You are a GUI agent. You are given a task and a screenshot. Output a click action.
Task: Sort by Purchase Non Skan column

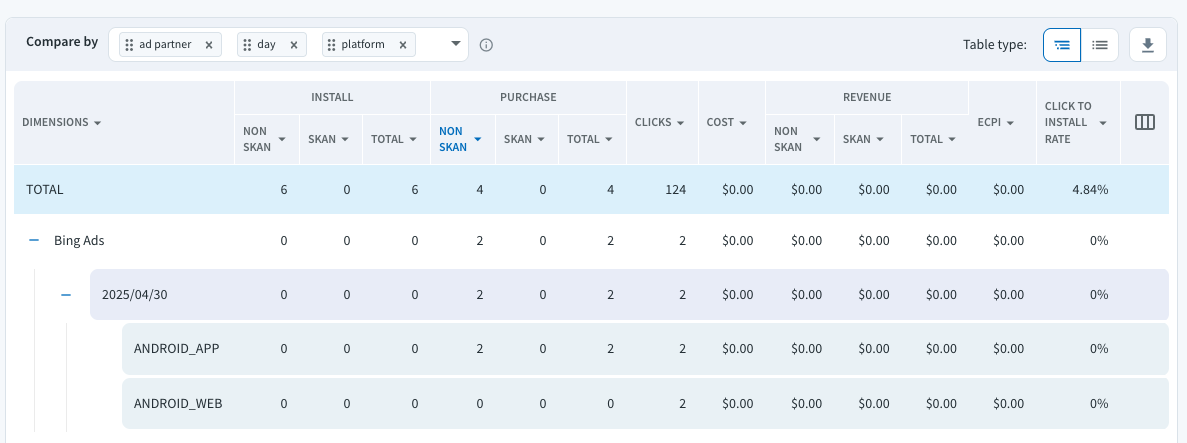(x=478, y=139)
